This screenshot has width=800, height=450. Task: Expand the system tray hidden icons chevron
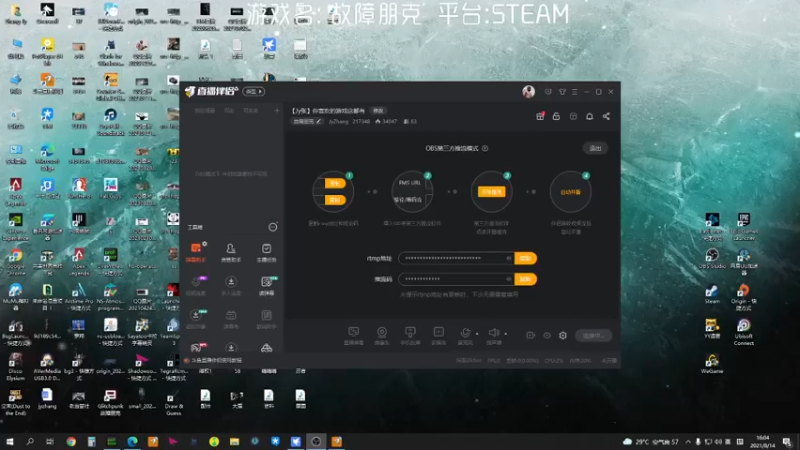pyautogui.click(x=688, y=441)
